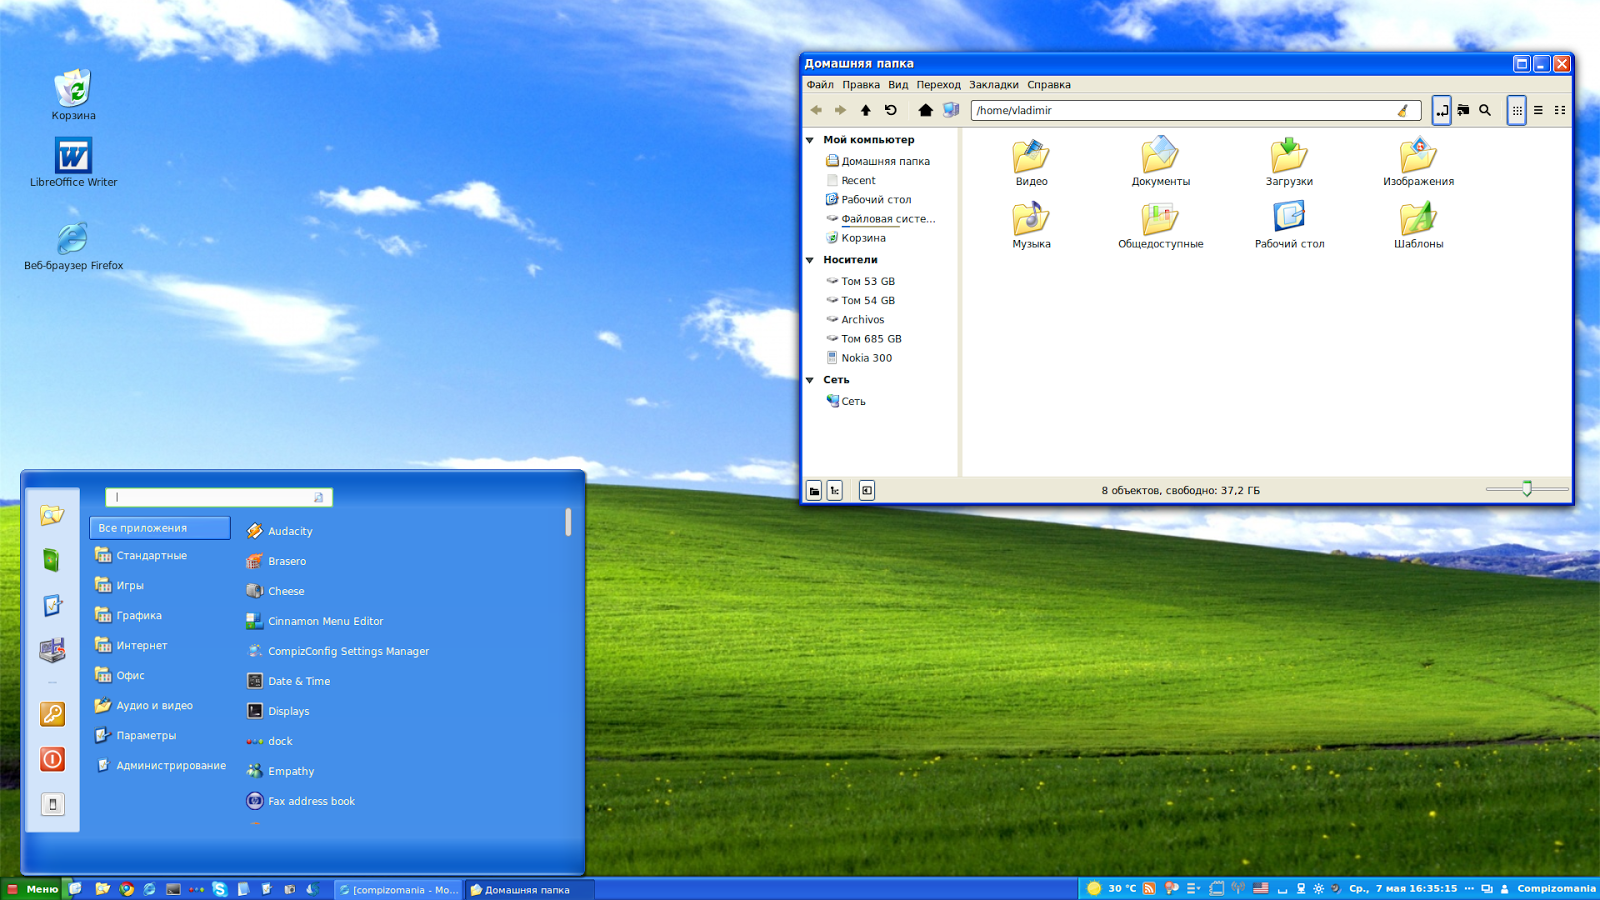Open Веб-браузер Firefox from the desktop
The height and width of the screenshot is (900, 1600).
(x=72, y=240)
